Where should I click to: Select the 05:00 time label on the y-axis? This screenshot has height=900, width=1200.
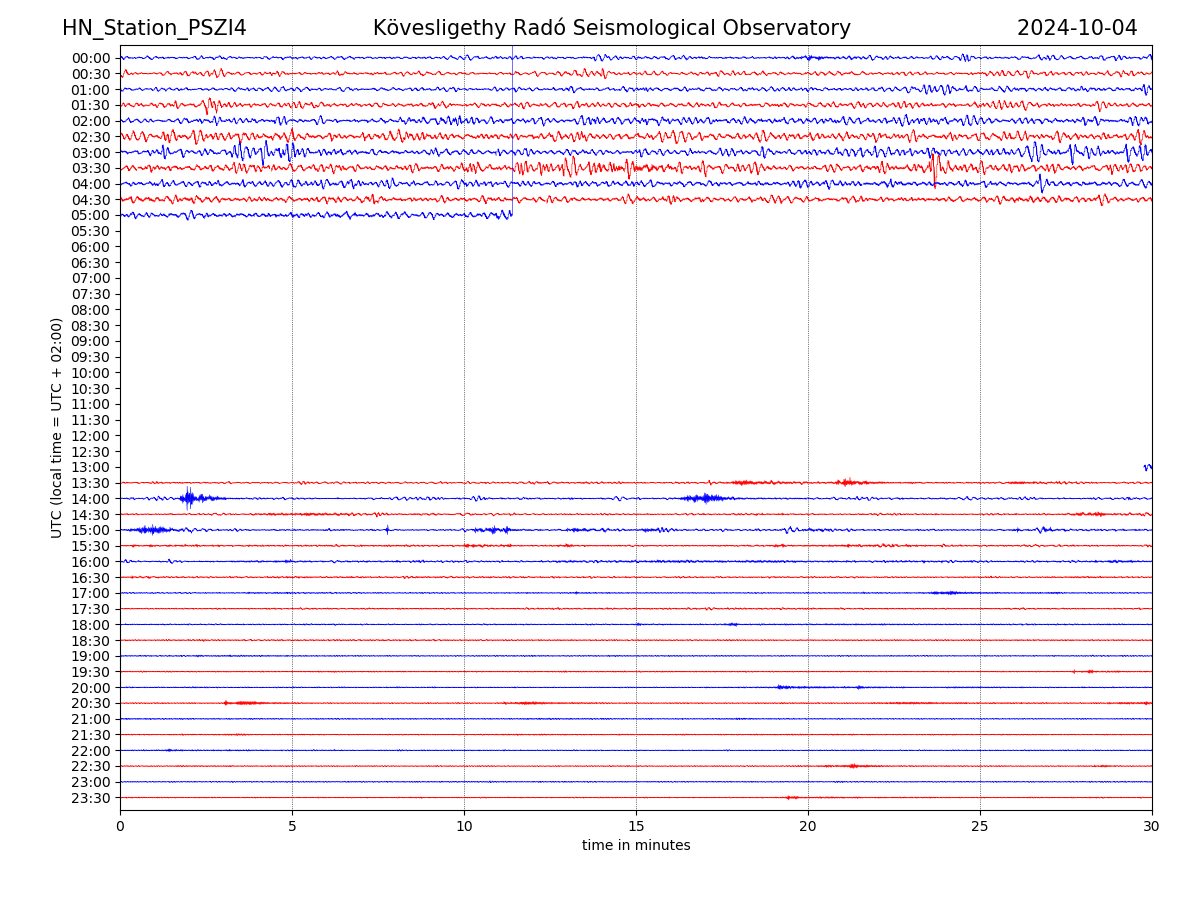(90, 215)
